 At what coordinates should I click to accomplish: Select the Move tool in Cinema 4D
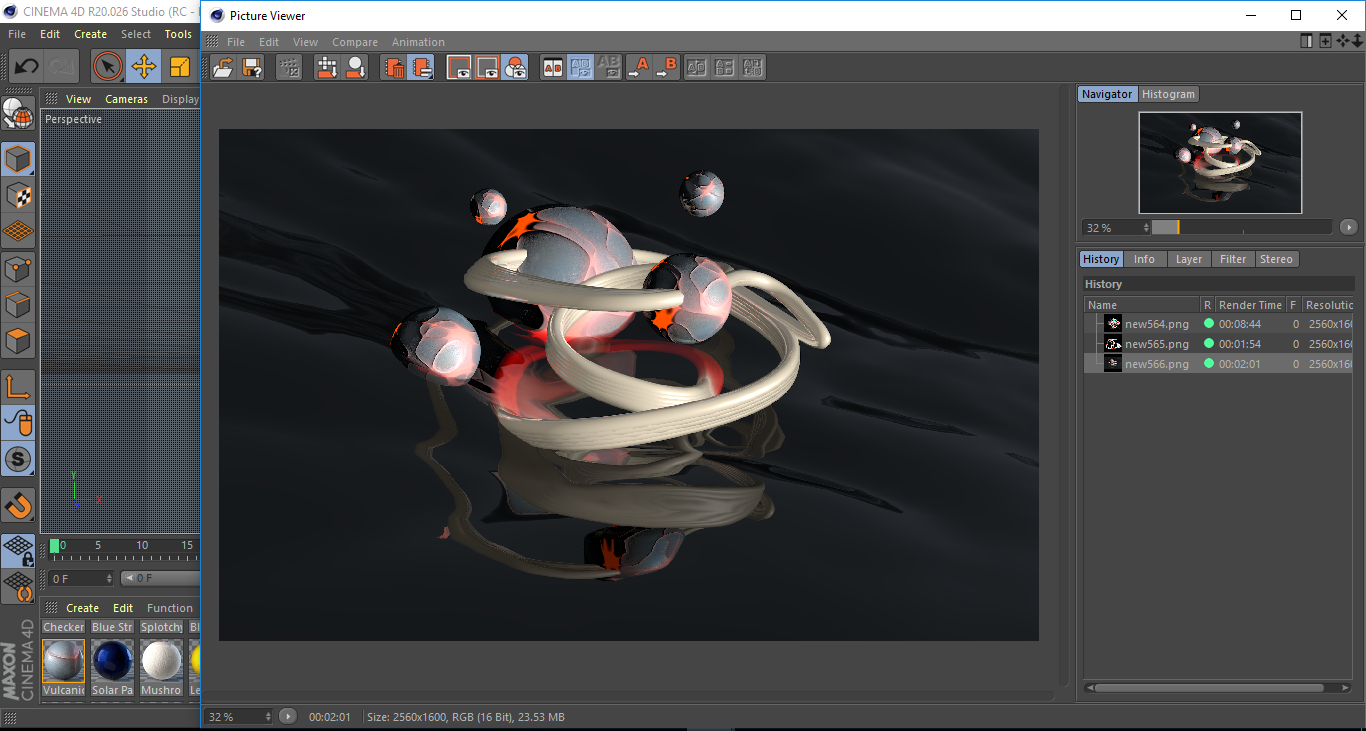click(x=144, y=67)
